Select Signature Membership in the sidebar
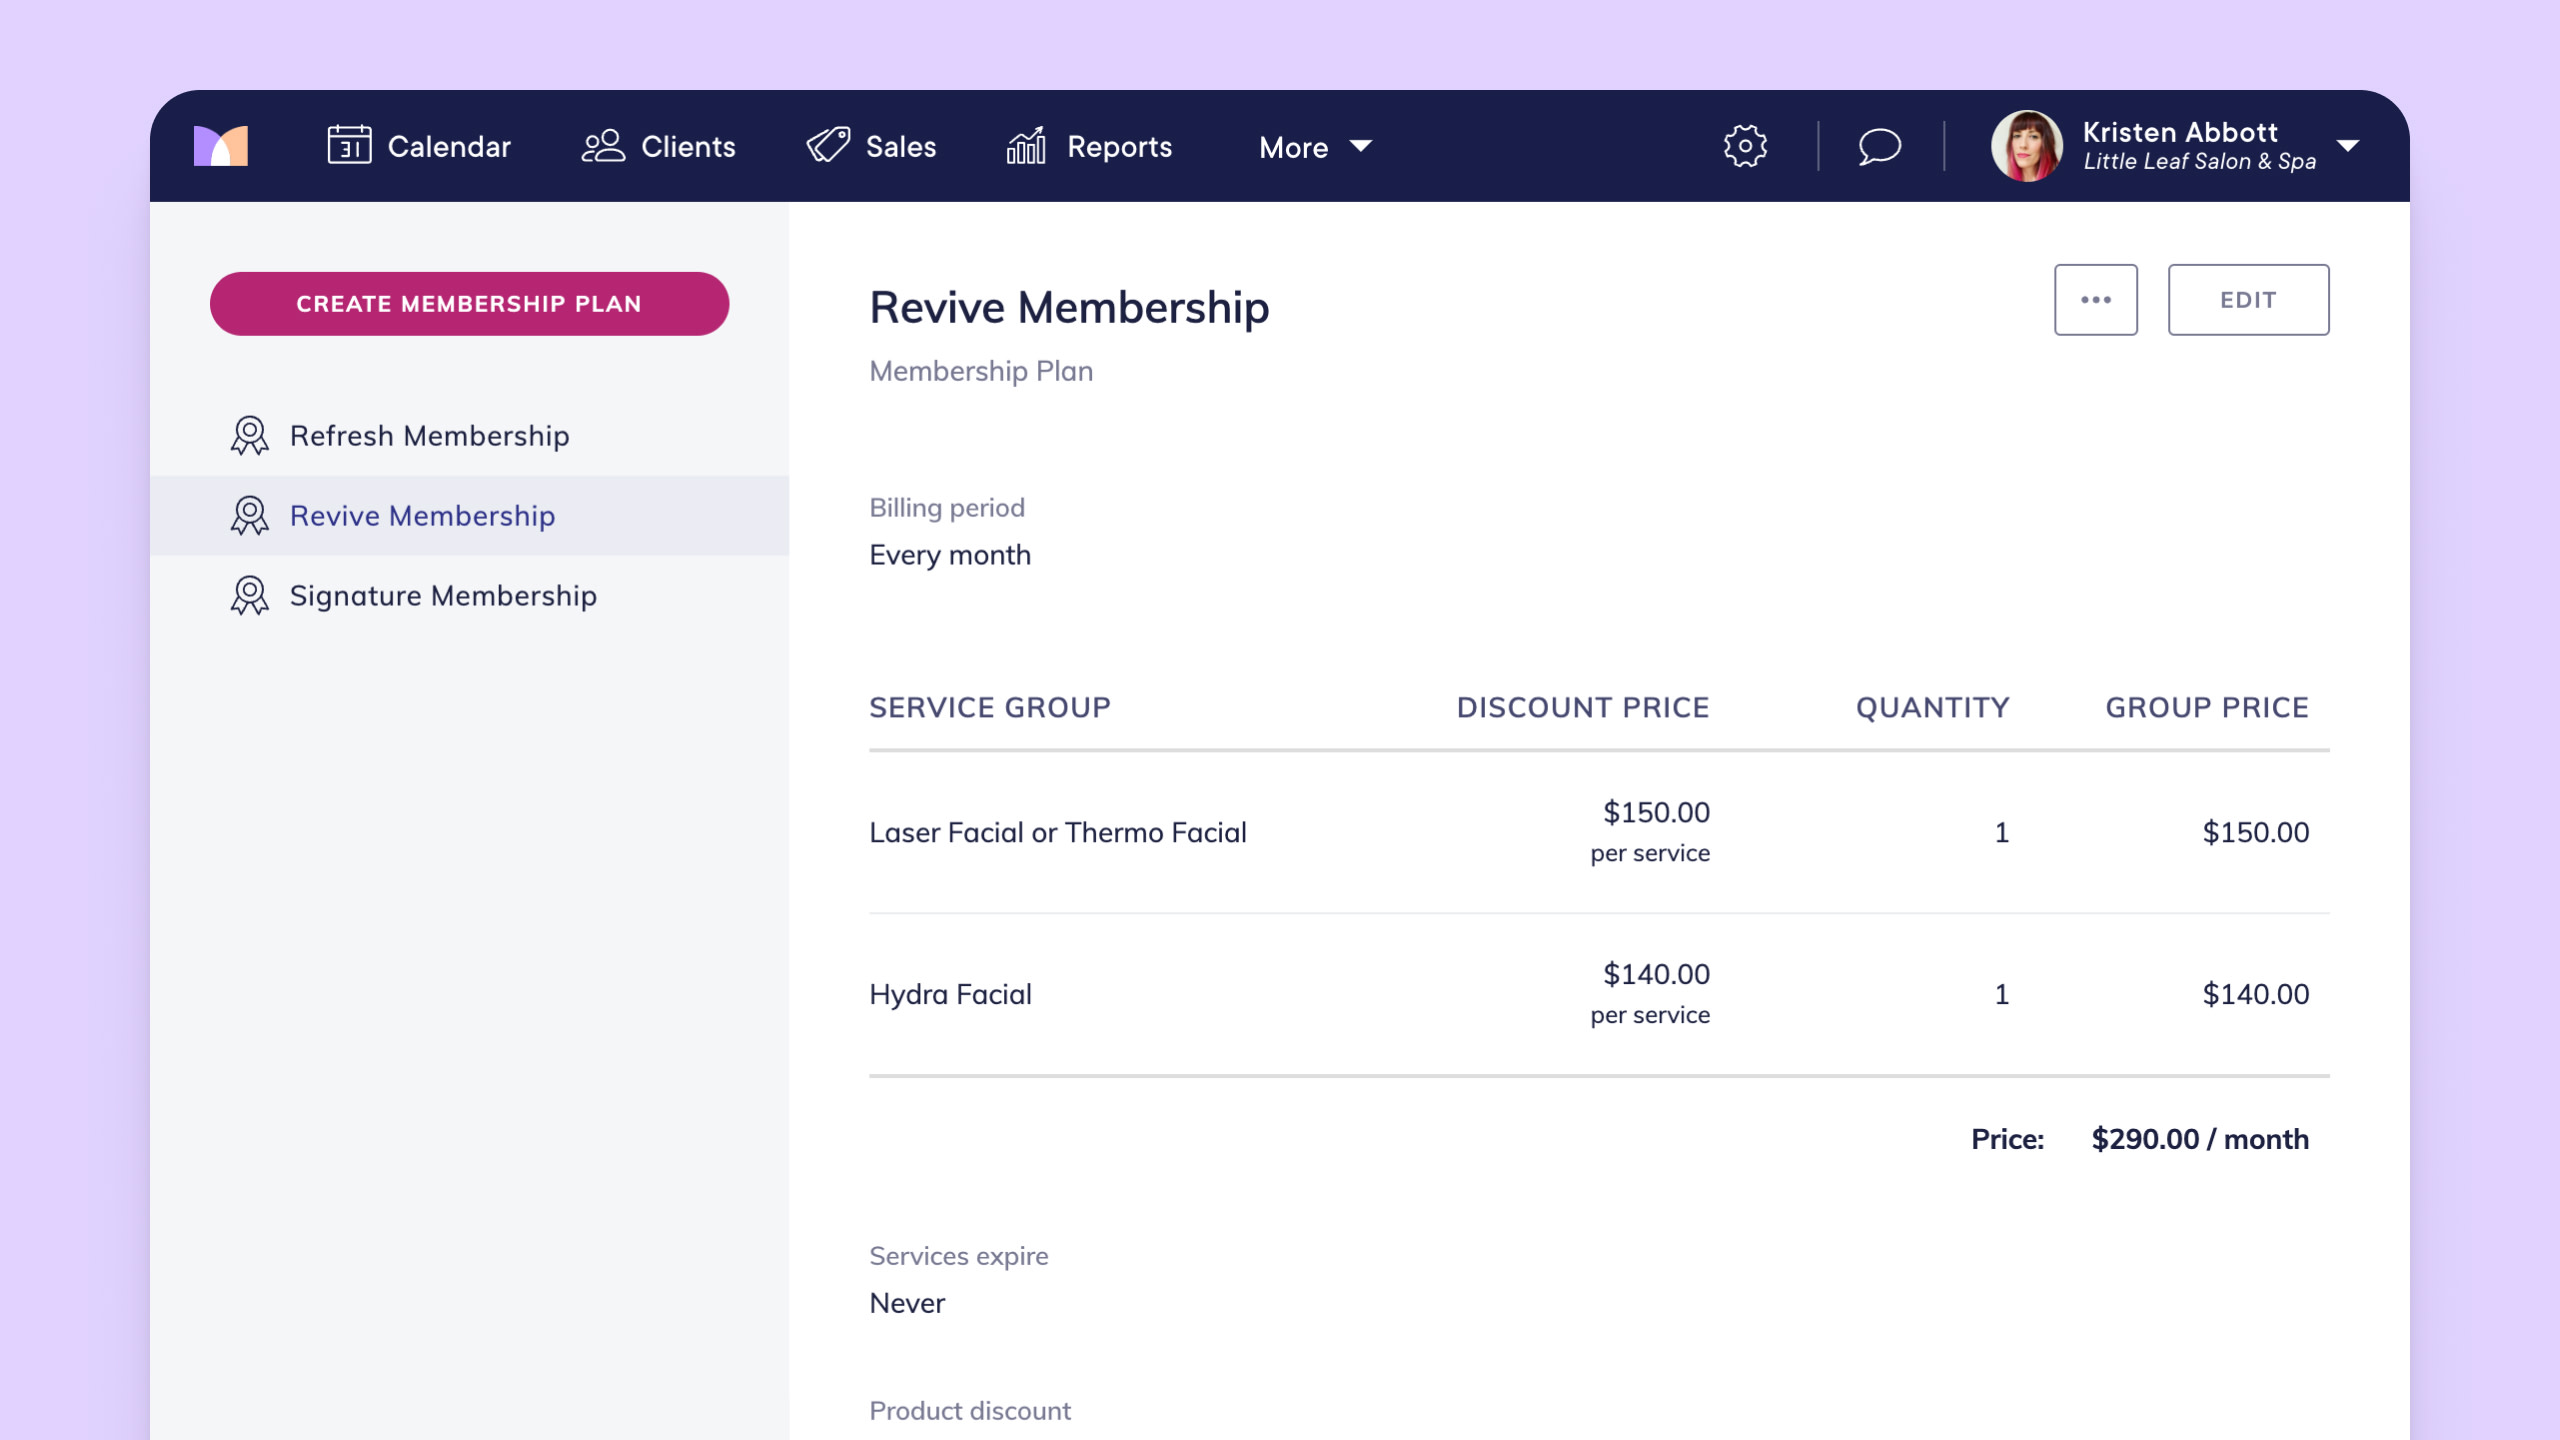This screenshot has height=1440, width=2560. coord(441,595)
